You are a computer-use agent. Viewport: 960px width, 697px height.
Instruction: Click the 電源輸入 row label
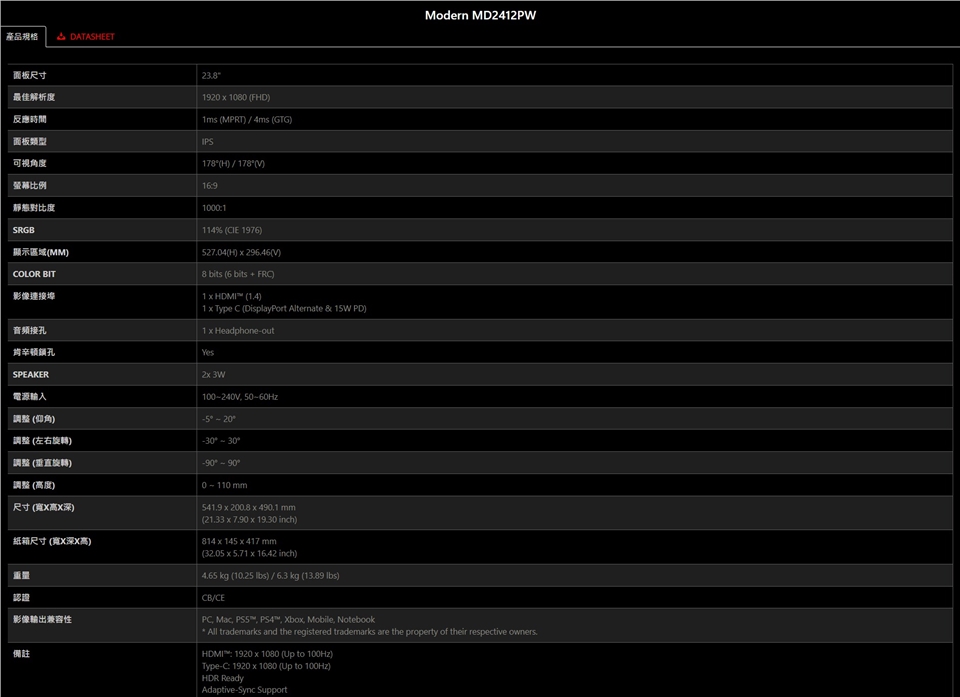pos(29,396)
